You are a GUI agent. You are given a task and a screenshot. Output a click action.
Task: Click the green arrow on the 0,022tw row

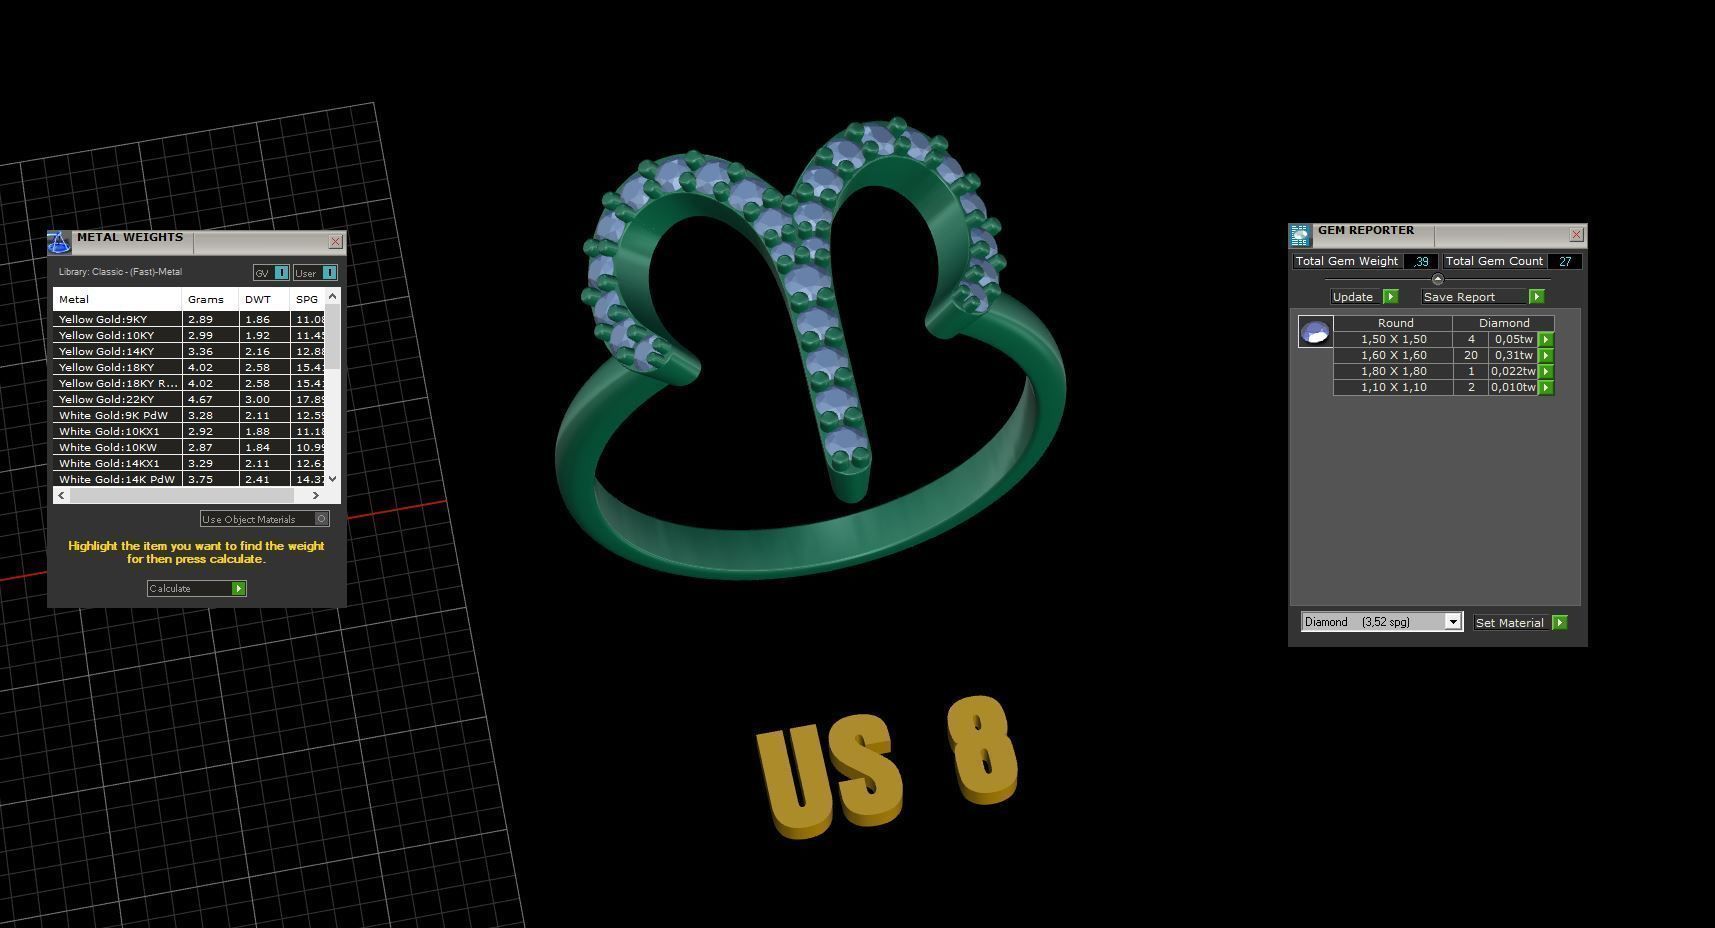click(1546, 371)
